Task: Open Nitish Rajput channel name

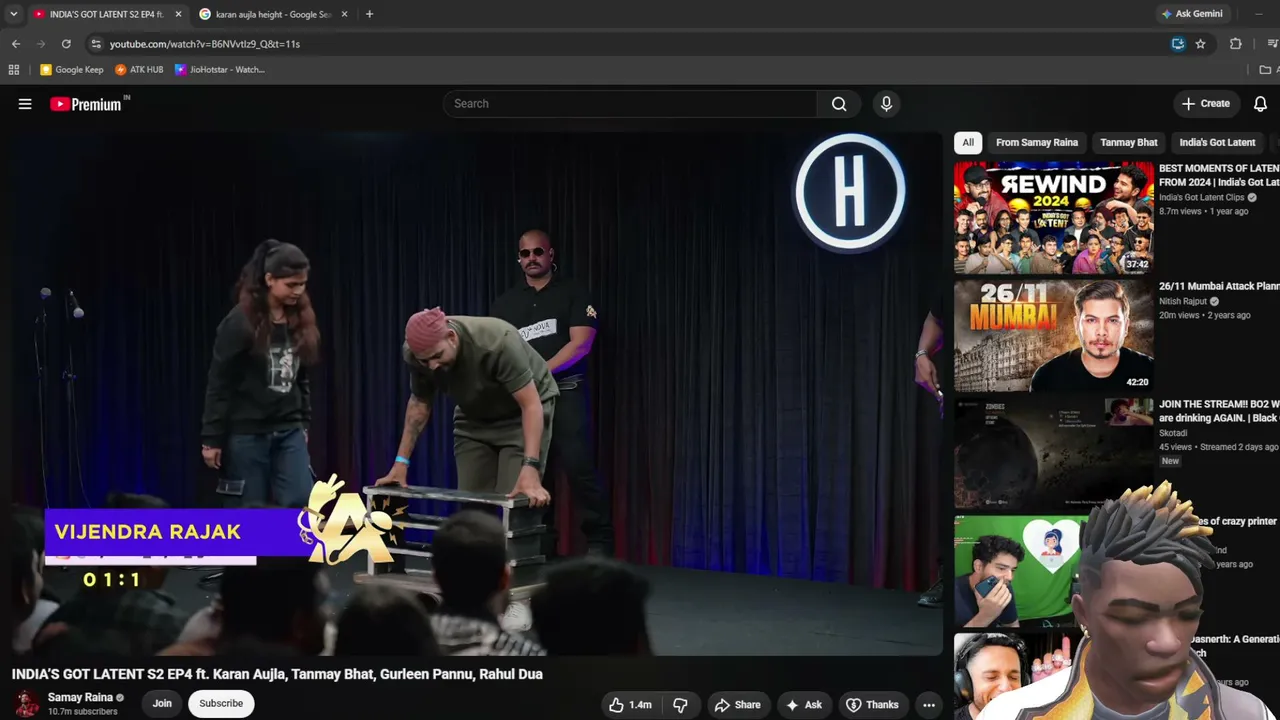Action: click(1184, 301)
